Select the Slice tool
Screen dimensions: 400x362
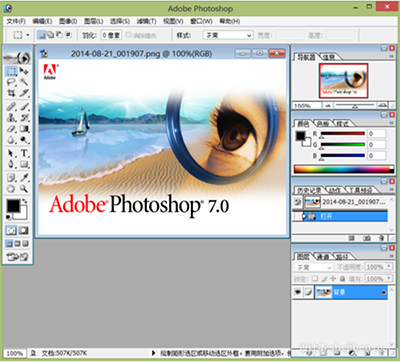(24, 93)
